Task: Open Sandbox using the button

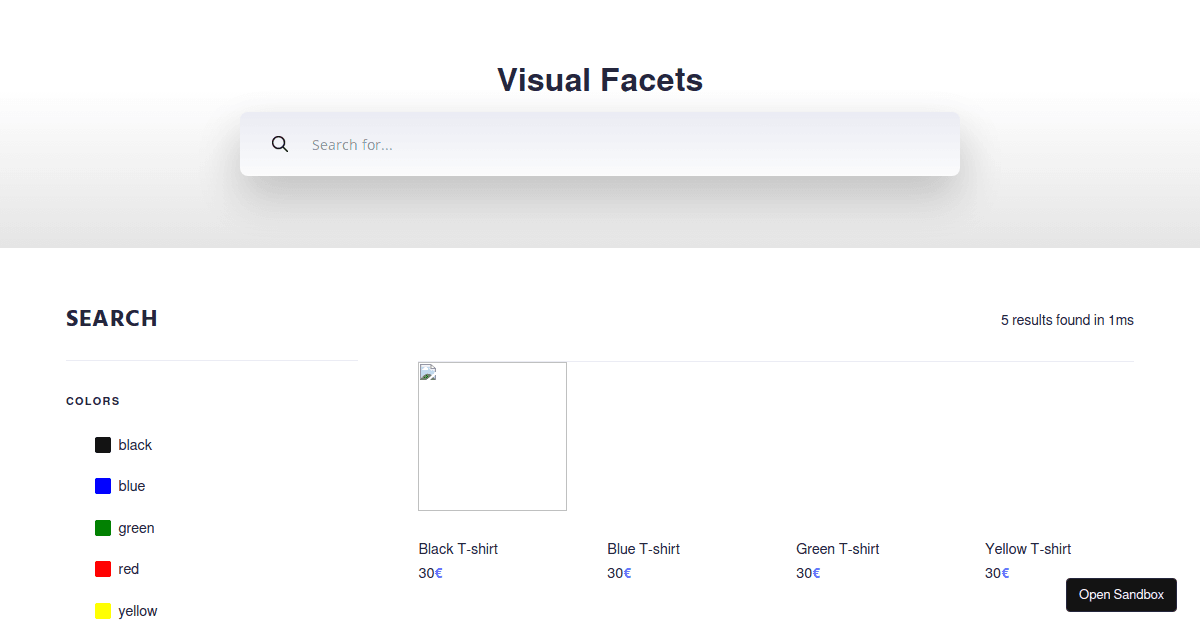Action: (1121, 594)
